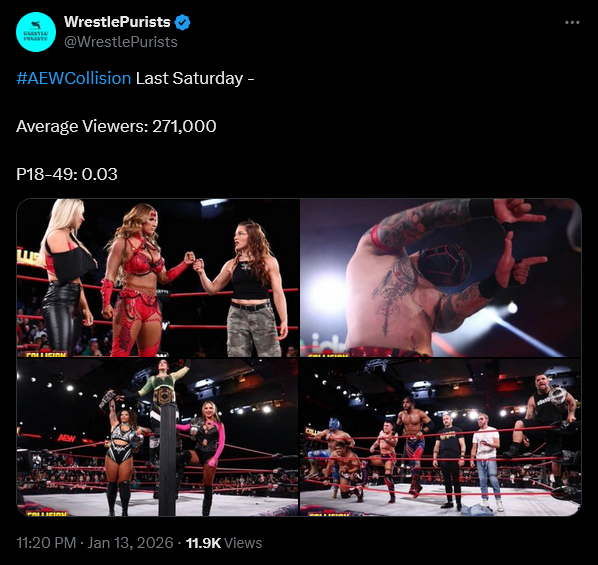Click the woman in camo pants
The width and height of the screenshot is (598, 565).
(250, 288)
